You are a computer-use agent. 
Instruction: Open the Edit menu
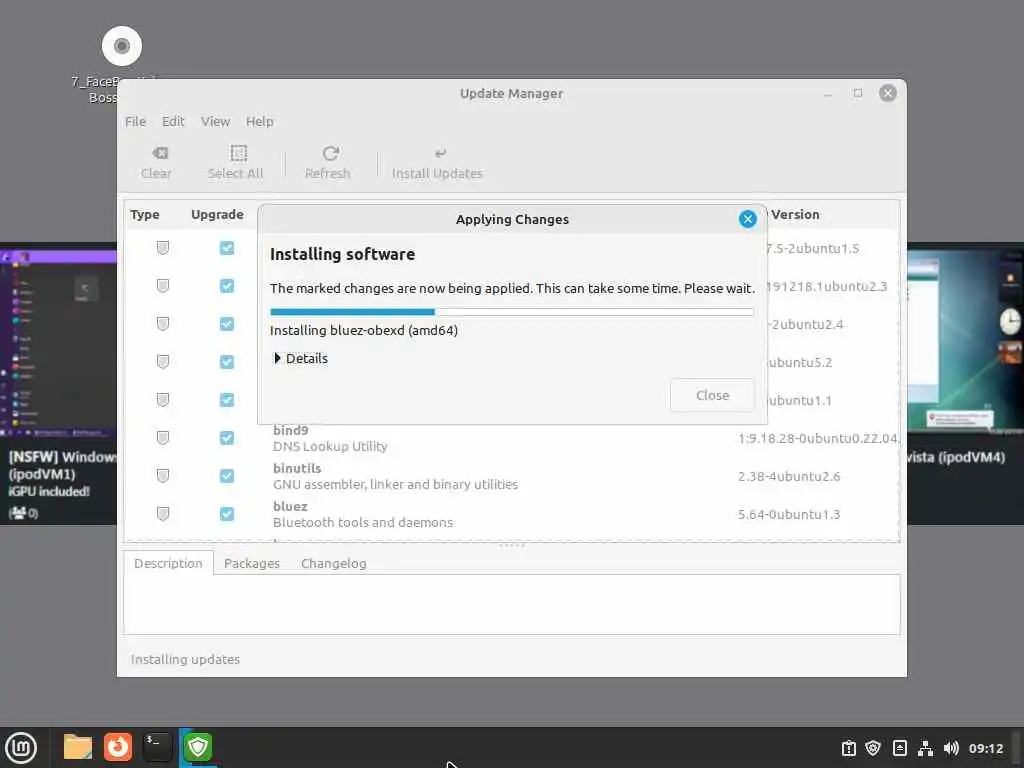(x=173, y=121)
